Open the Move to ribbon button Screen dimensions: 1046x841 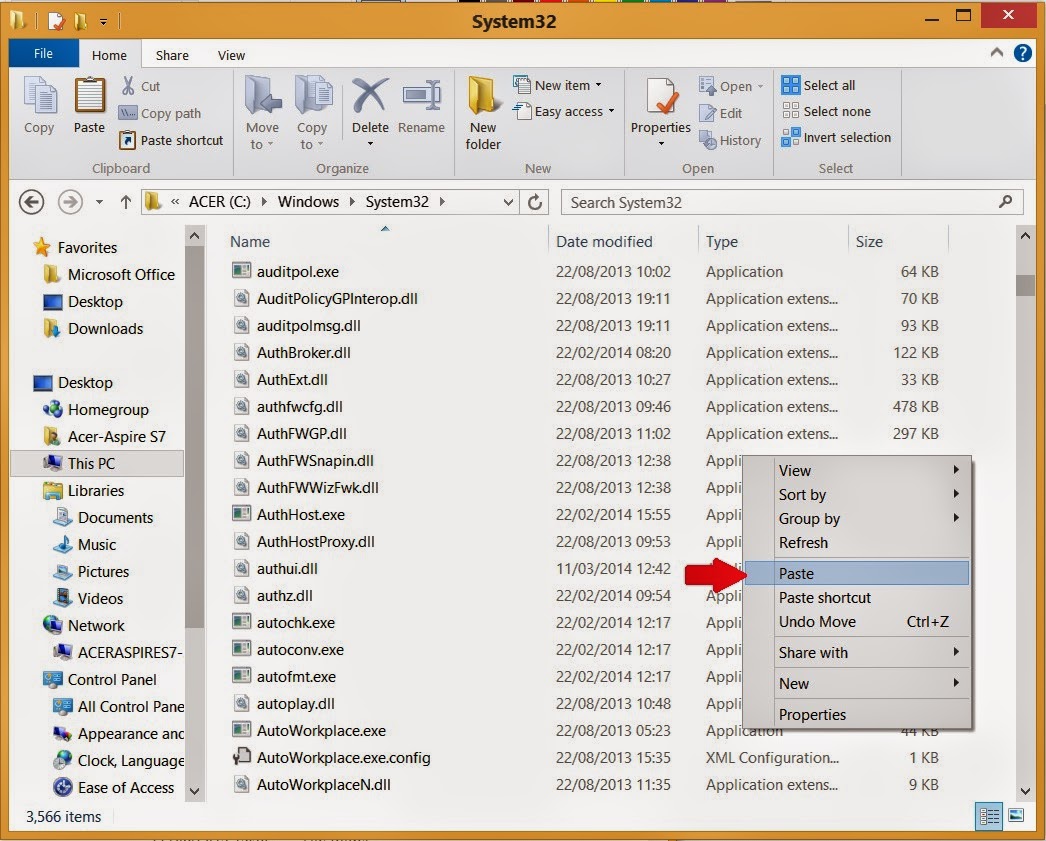pyautogui.click(x=262, y=112)
